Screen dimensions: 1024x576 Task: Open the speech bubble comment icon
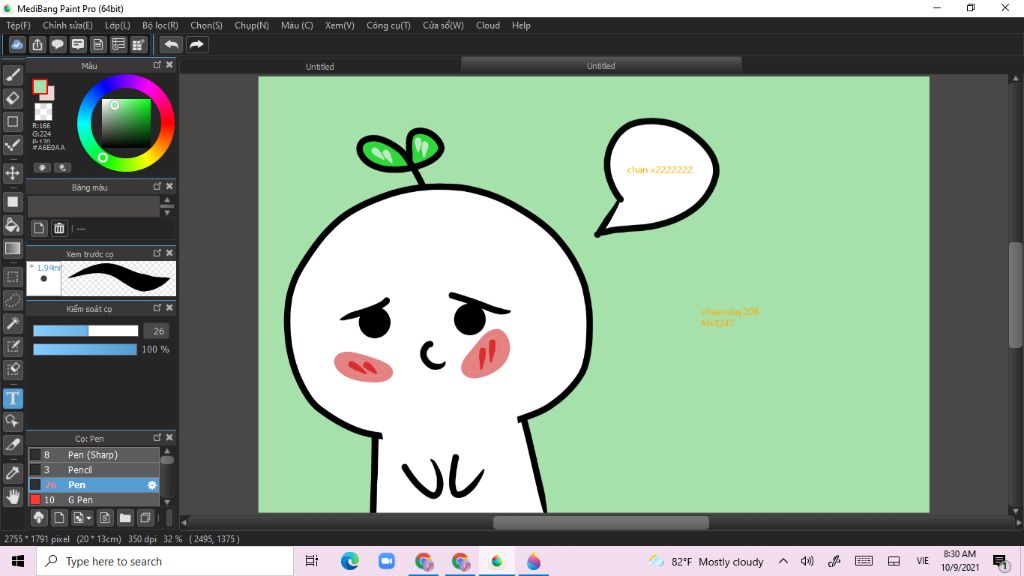57,44
